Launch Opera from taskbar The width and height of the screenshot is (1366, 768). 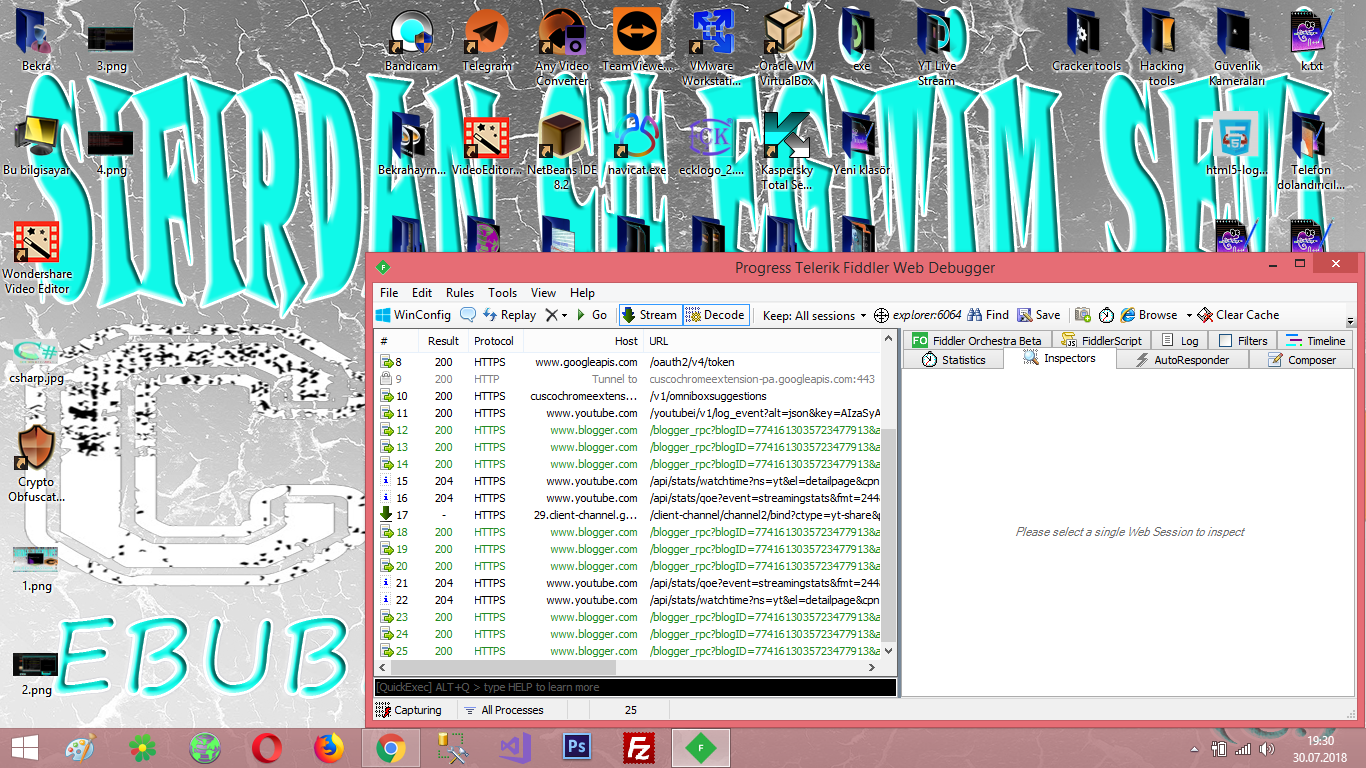tap(266, 747)
